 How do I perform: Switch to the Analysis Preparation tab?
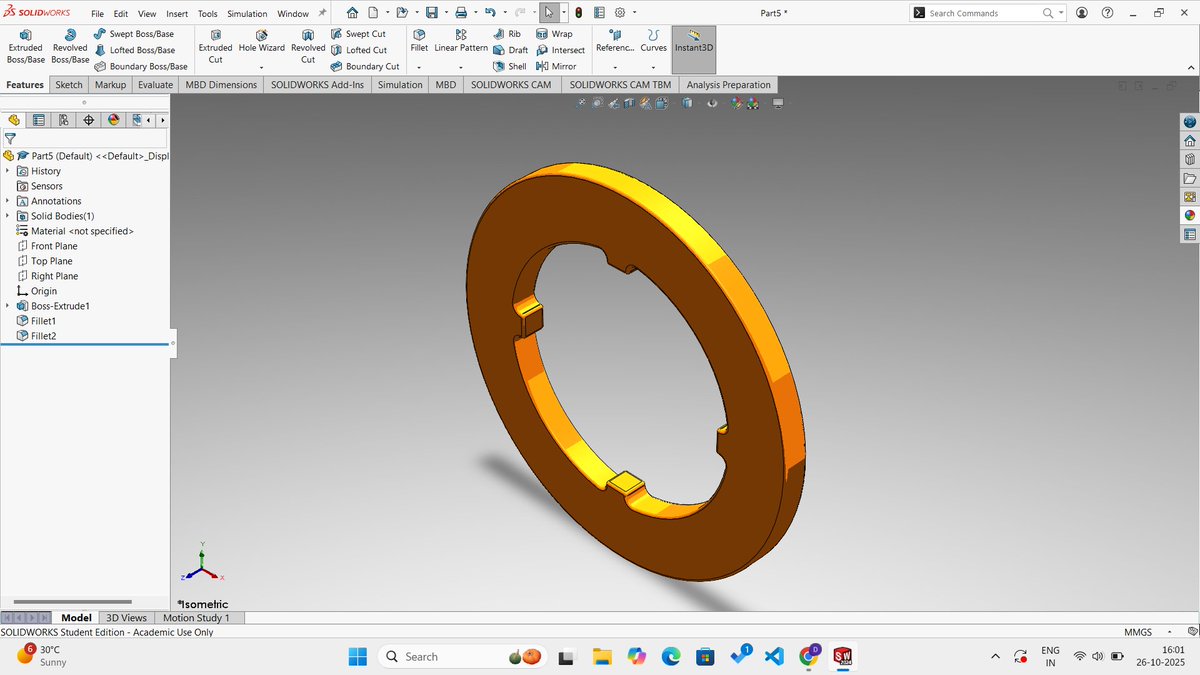click(729, 85)
